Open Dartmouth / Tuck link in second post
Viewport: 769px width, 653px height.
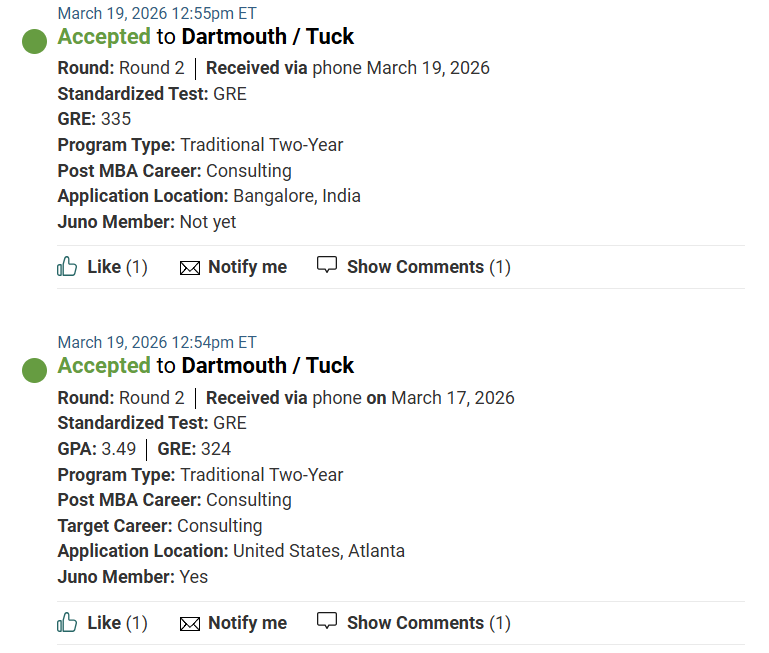[x=268, y=366]
